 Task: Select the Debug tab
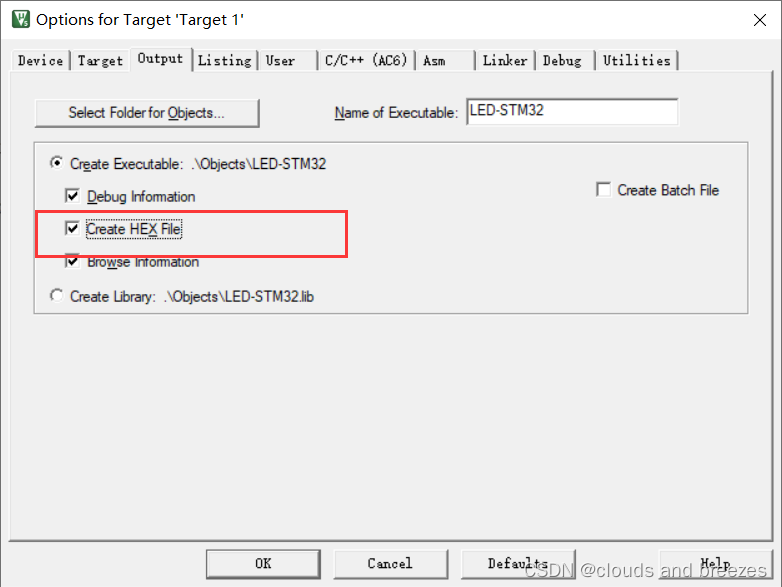(x=565, y=61)
